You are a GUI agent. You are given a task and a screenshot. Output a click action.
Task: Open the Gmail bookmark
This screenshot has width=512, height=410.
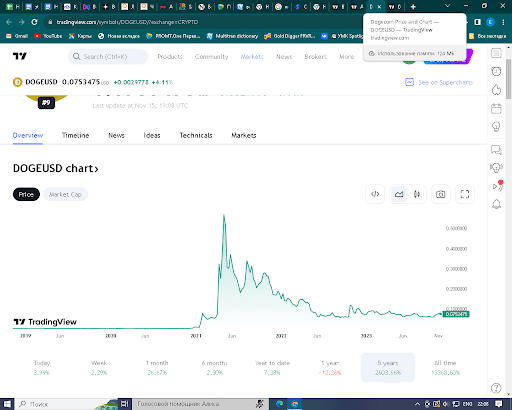[x=17, y=36]
